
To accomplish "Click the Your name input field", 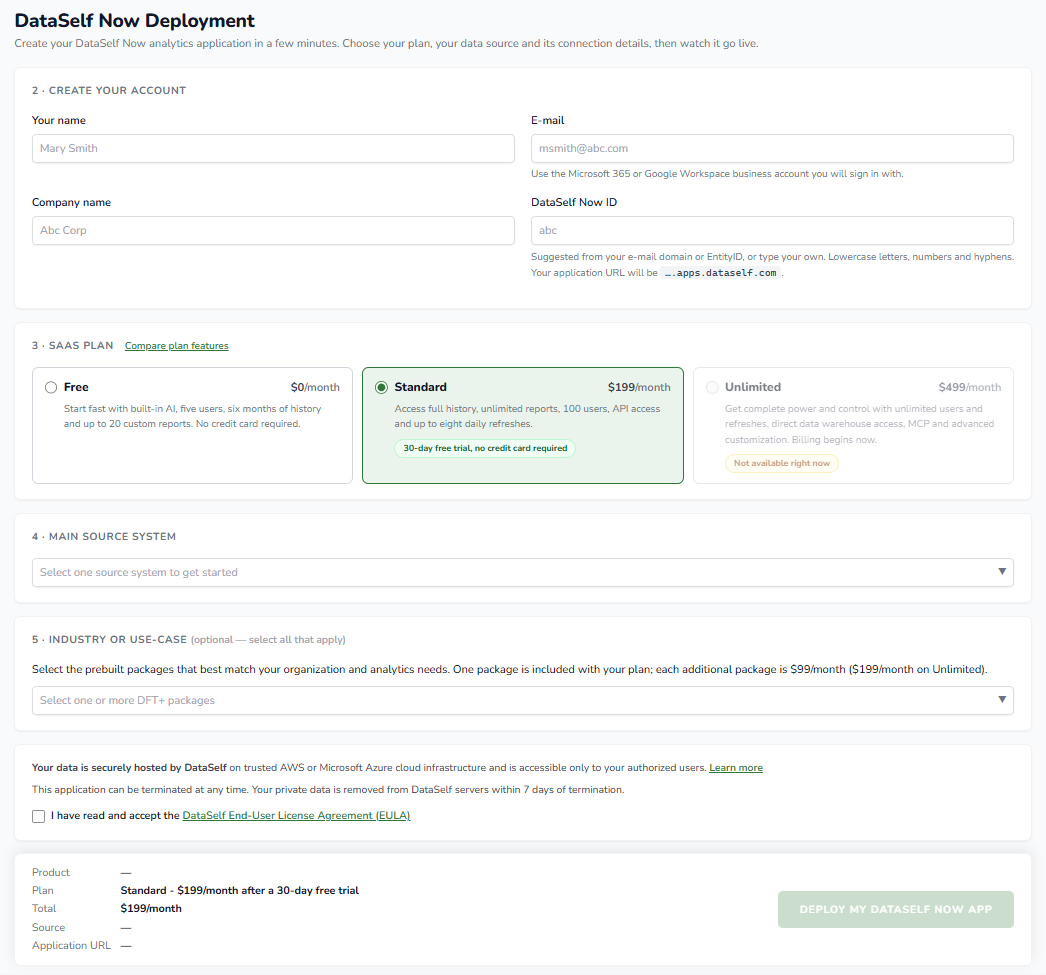I will (x=273, y=148).
